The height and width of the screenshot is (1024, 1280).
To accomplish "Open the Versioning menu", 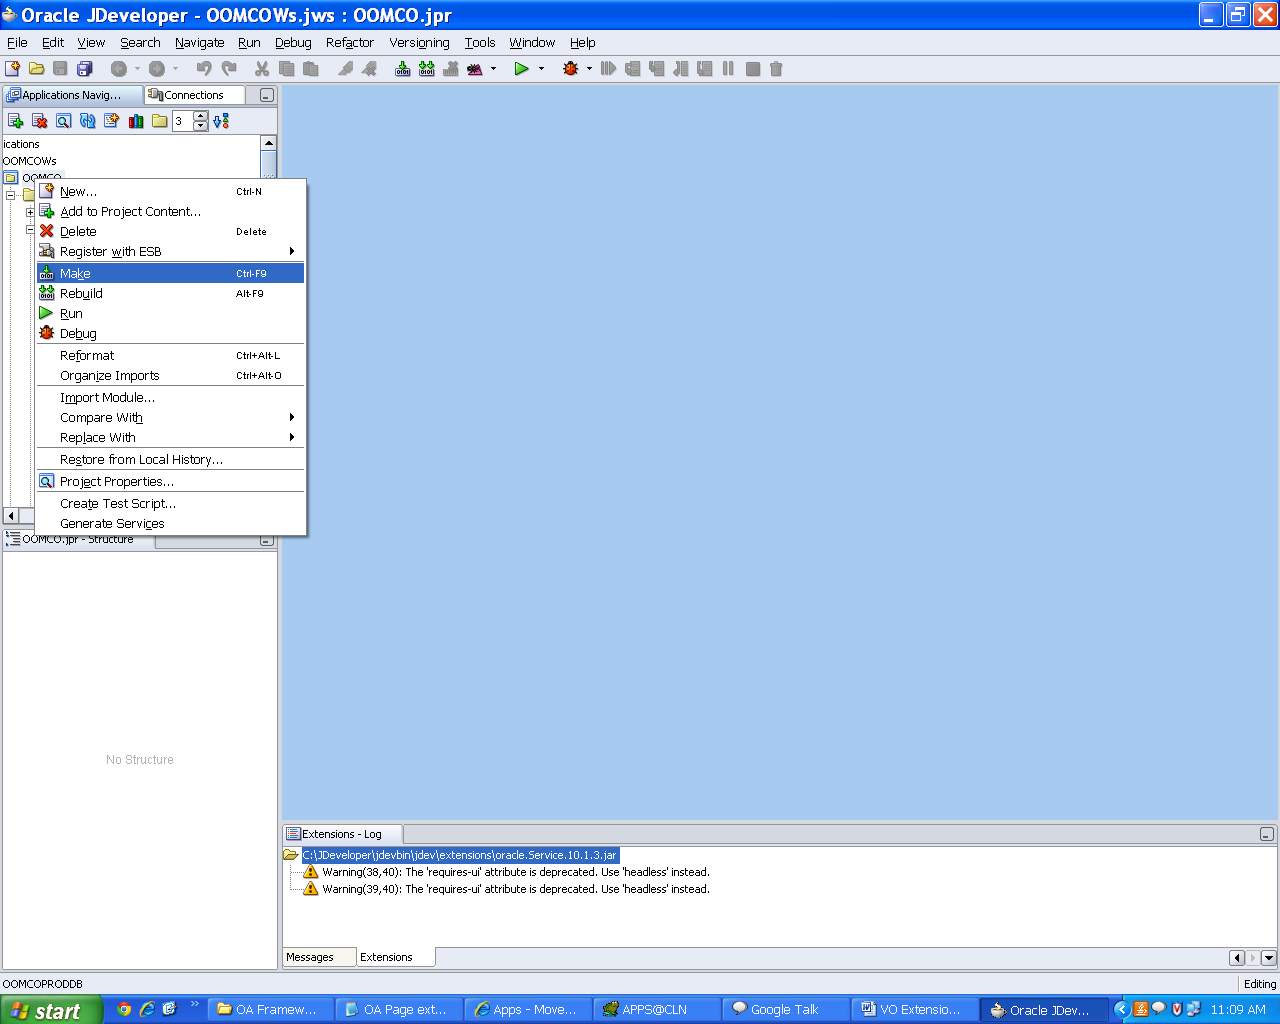I will pos(419,43).
